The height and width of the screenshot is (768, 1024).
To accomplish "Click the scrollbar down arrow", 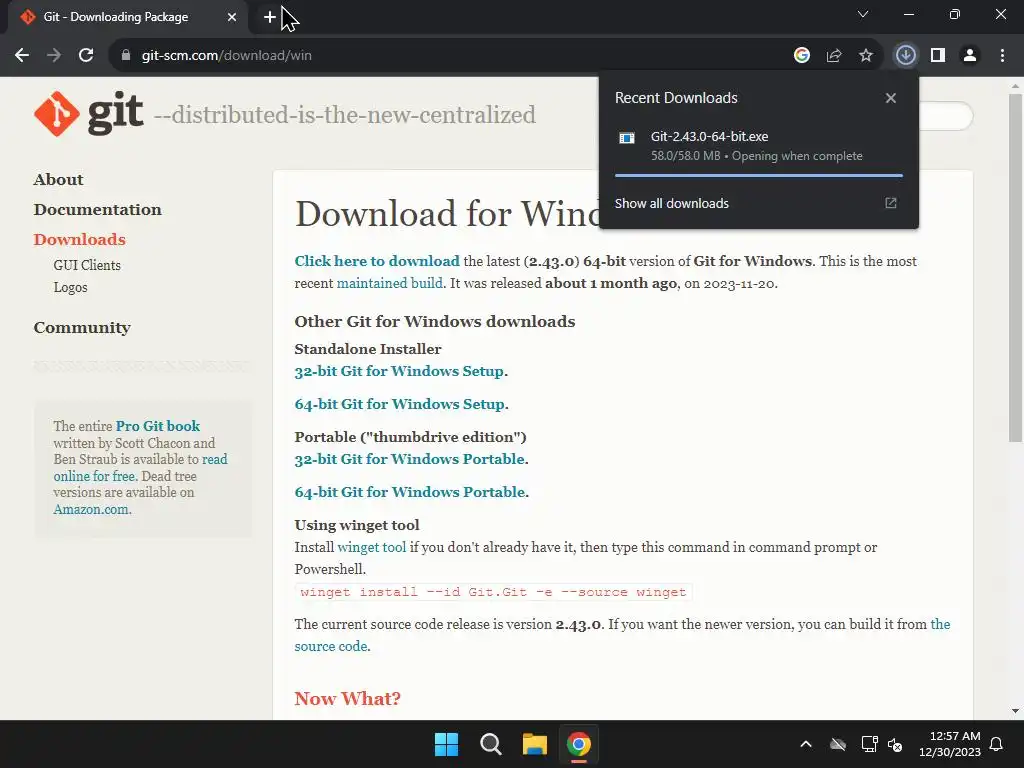I will [x=1015, y=711].
